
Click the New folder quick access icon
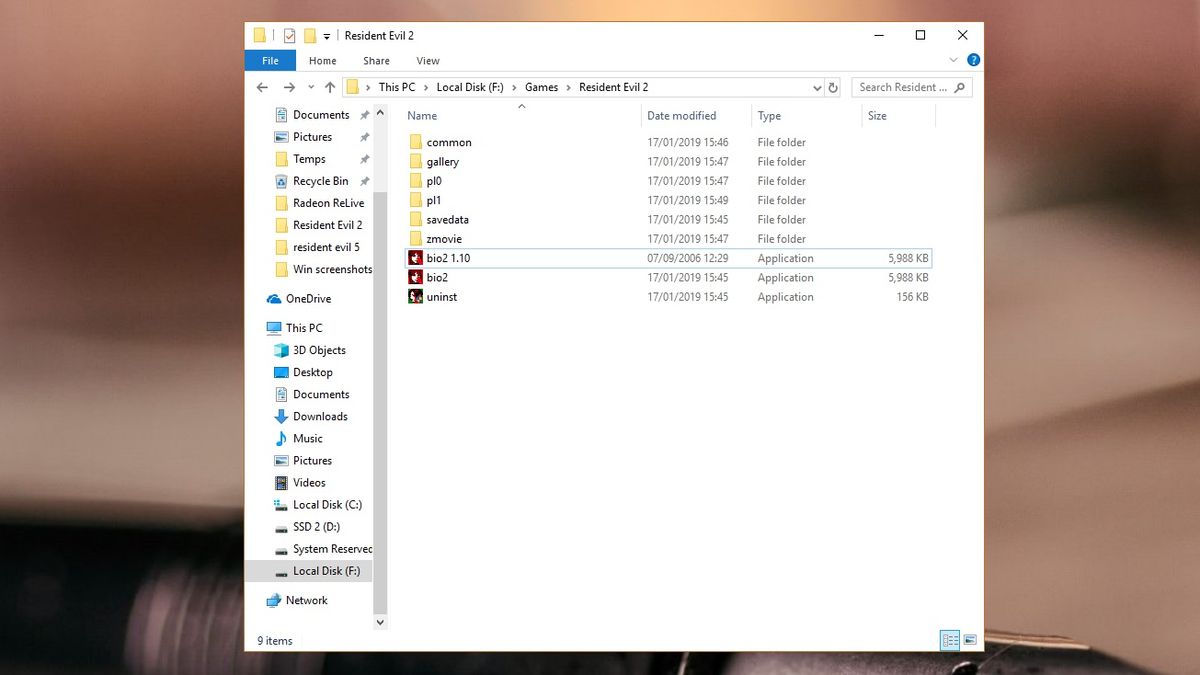point(310,36)
